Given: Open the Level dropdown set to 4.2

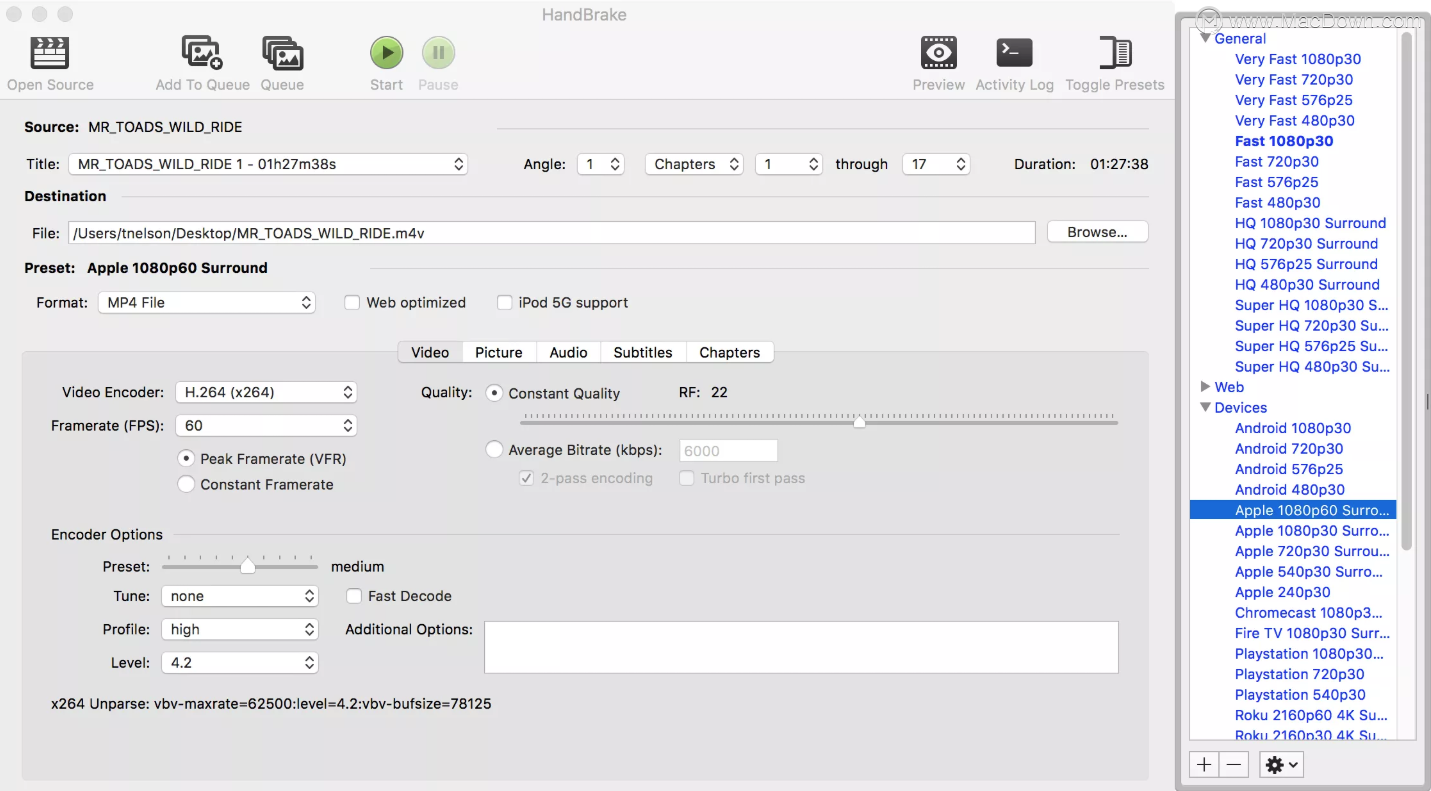Looking at the screenshot, I should click(240, 663).
